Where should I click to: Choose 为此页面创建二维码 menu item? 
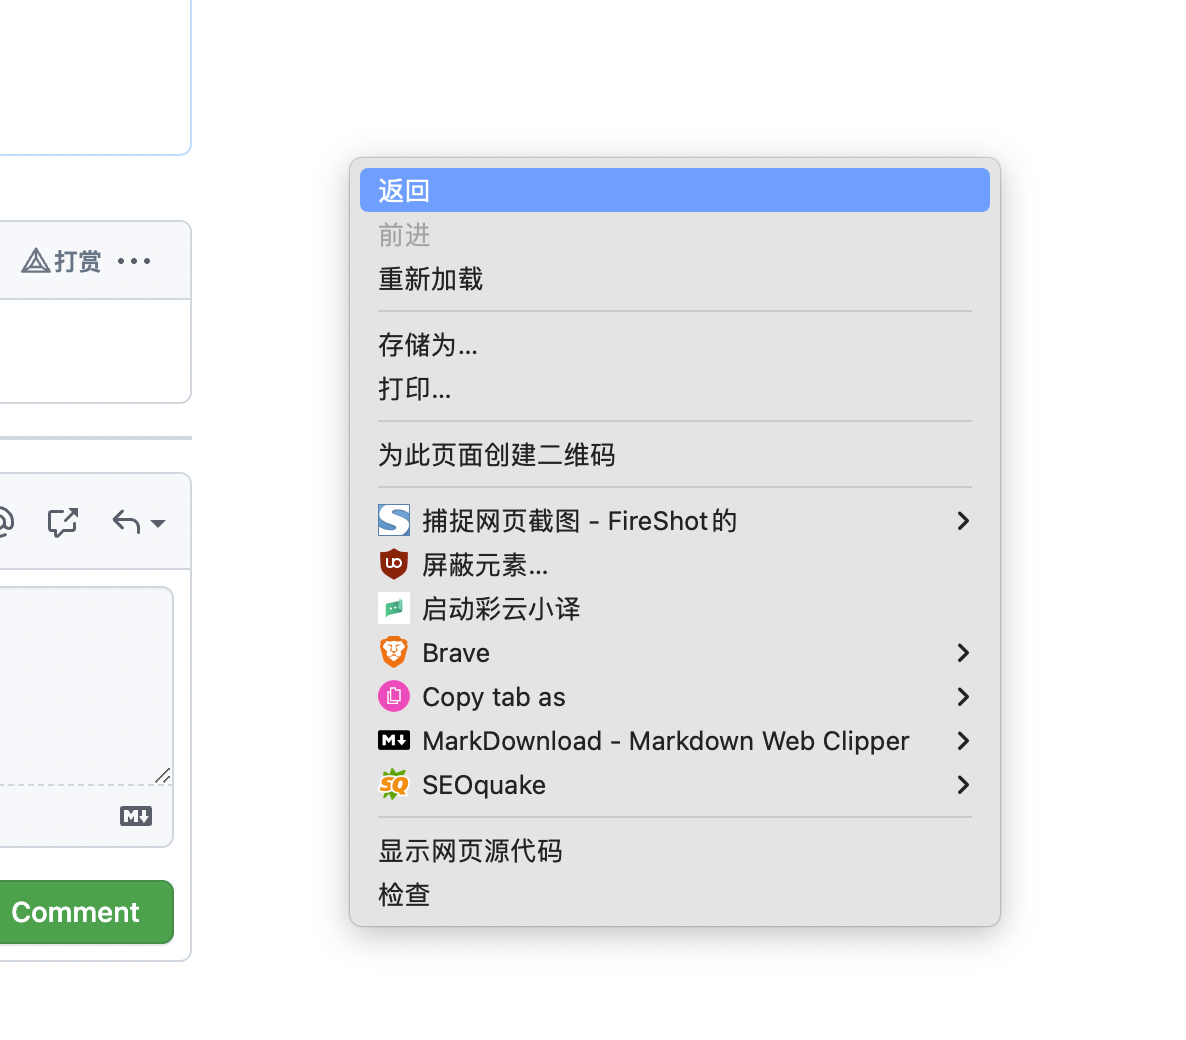pyautogui.click(x=675, y=455)
